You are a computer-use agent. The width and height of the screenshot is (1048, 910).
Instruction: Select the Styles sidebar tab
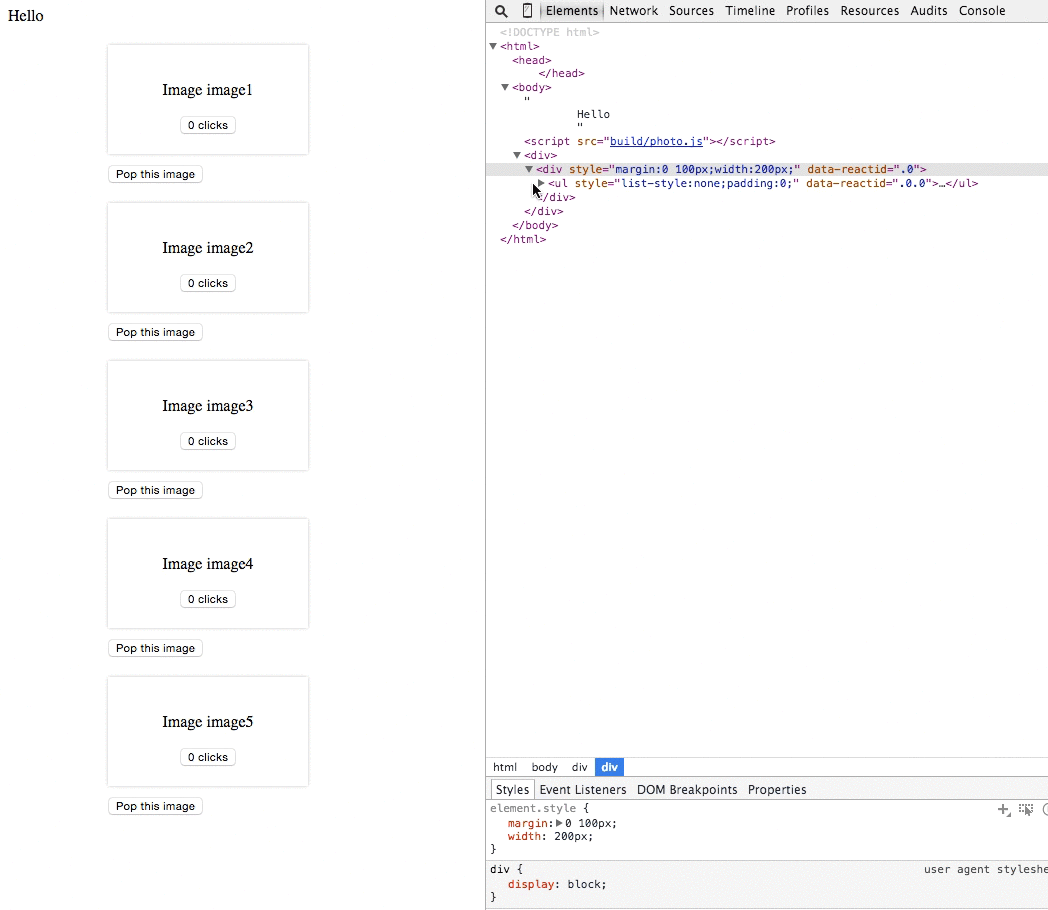pos(513,789)
